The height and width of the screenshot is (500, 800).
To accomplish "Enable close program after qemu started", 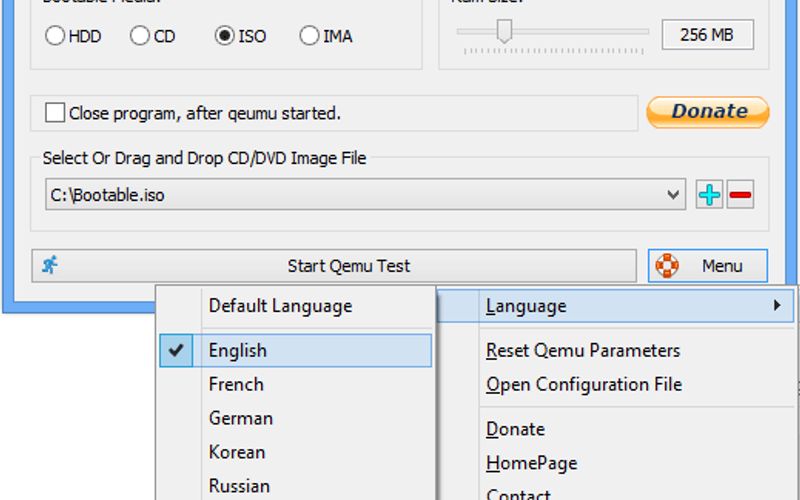I will [x=56, y=113].
